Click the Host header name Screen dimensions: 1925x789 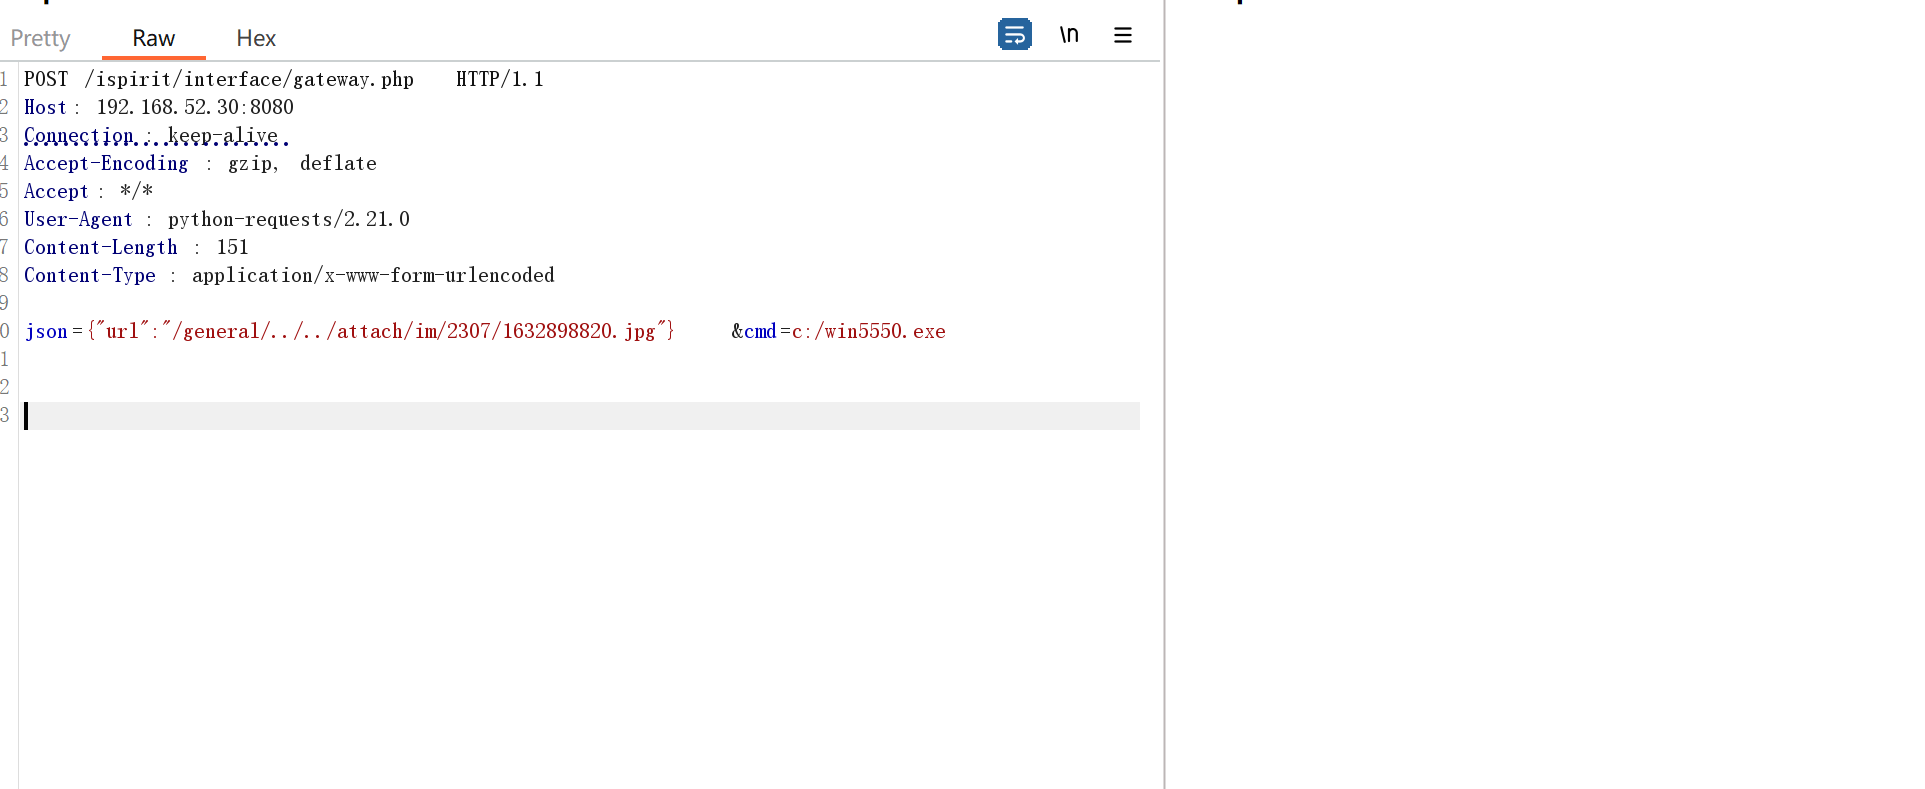[x=45, y=107]
